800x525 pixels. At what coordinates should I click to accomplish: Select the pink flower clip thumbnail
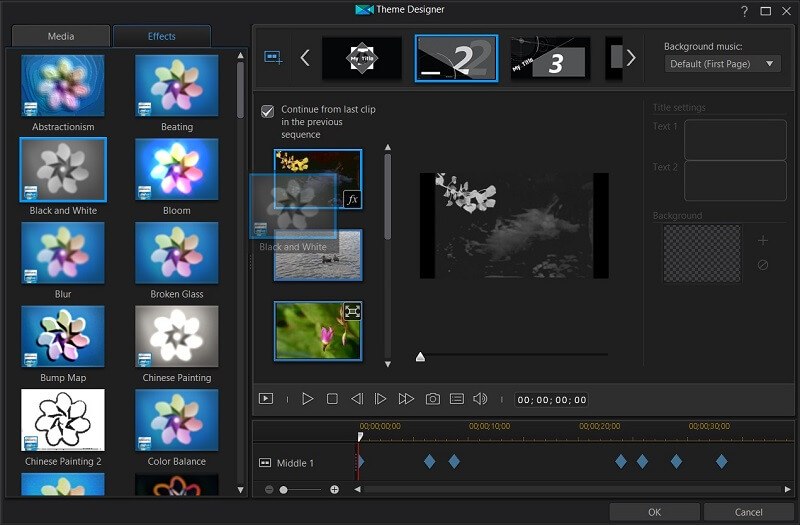point(318,331)
